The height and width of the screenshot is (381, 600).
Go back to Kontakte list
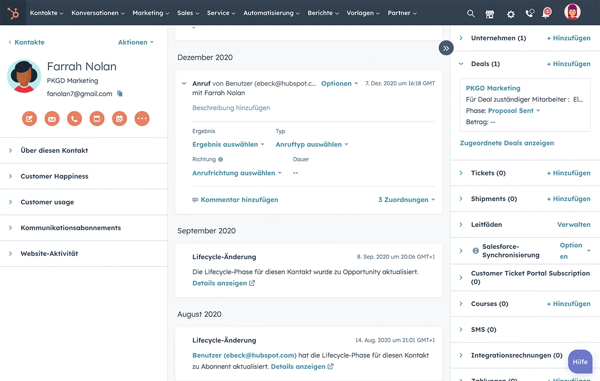[x=26, y=42]
